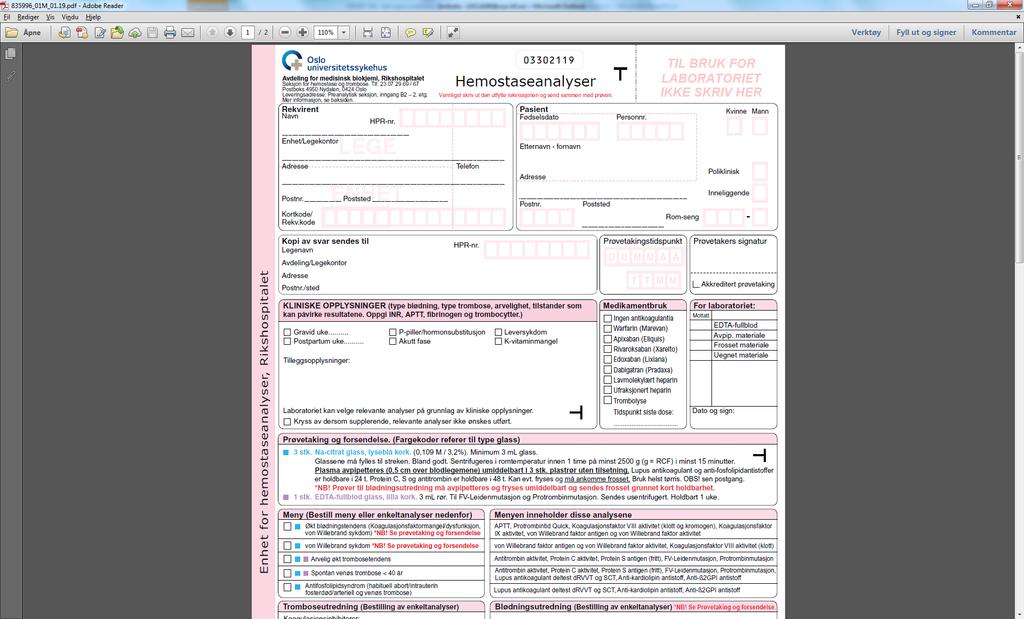This screenshot has height=619, width=1024.
Task: Select the highlight text tool
Action: coord(428,32)
